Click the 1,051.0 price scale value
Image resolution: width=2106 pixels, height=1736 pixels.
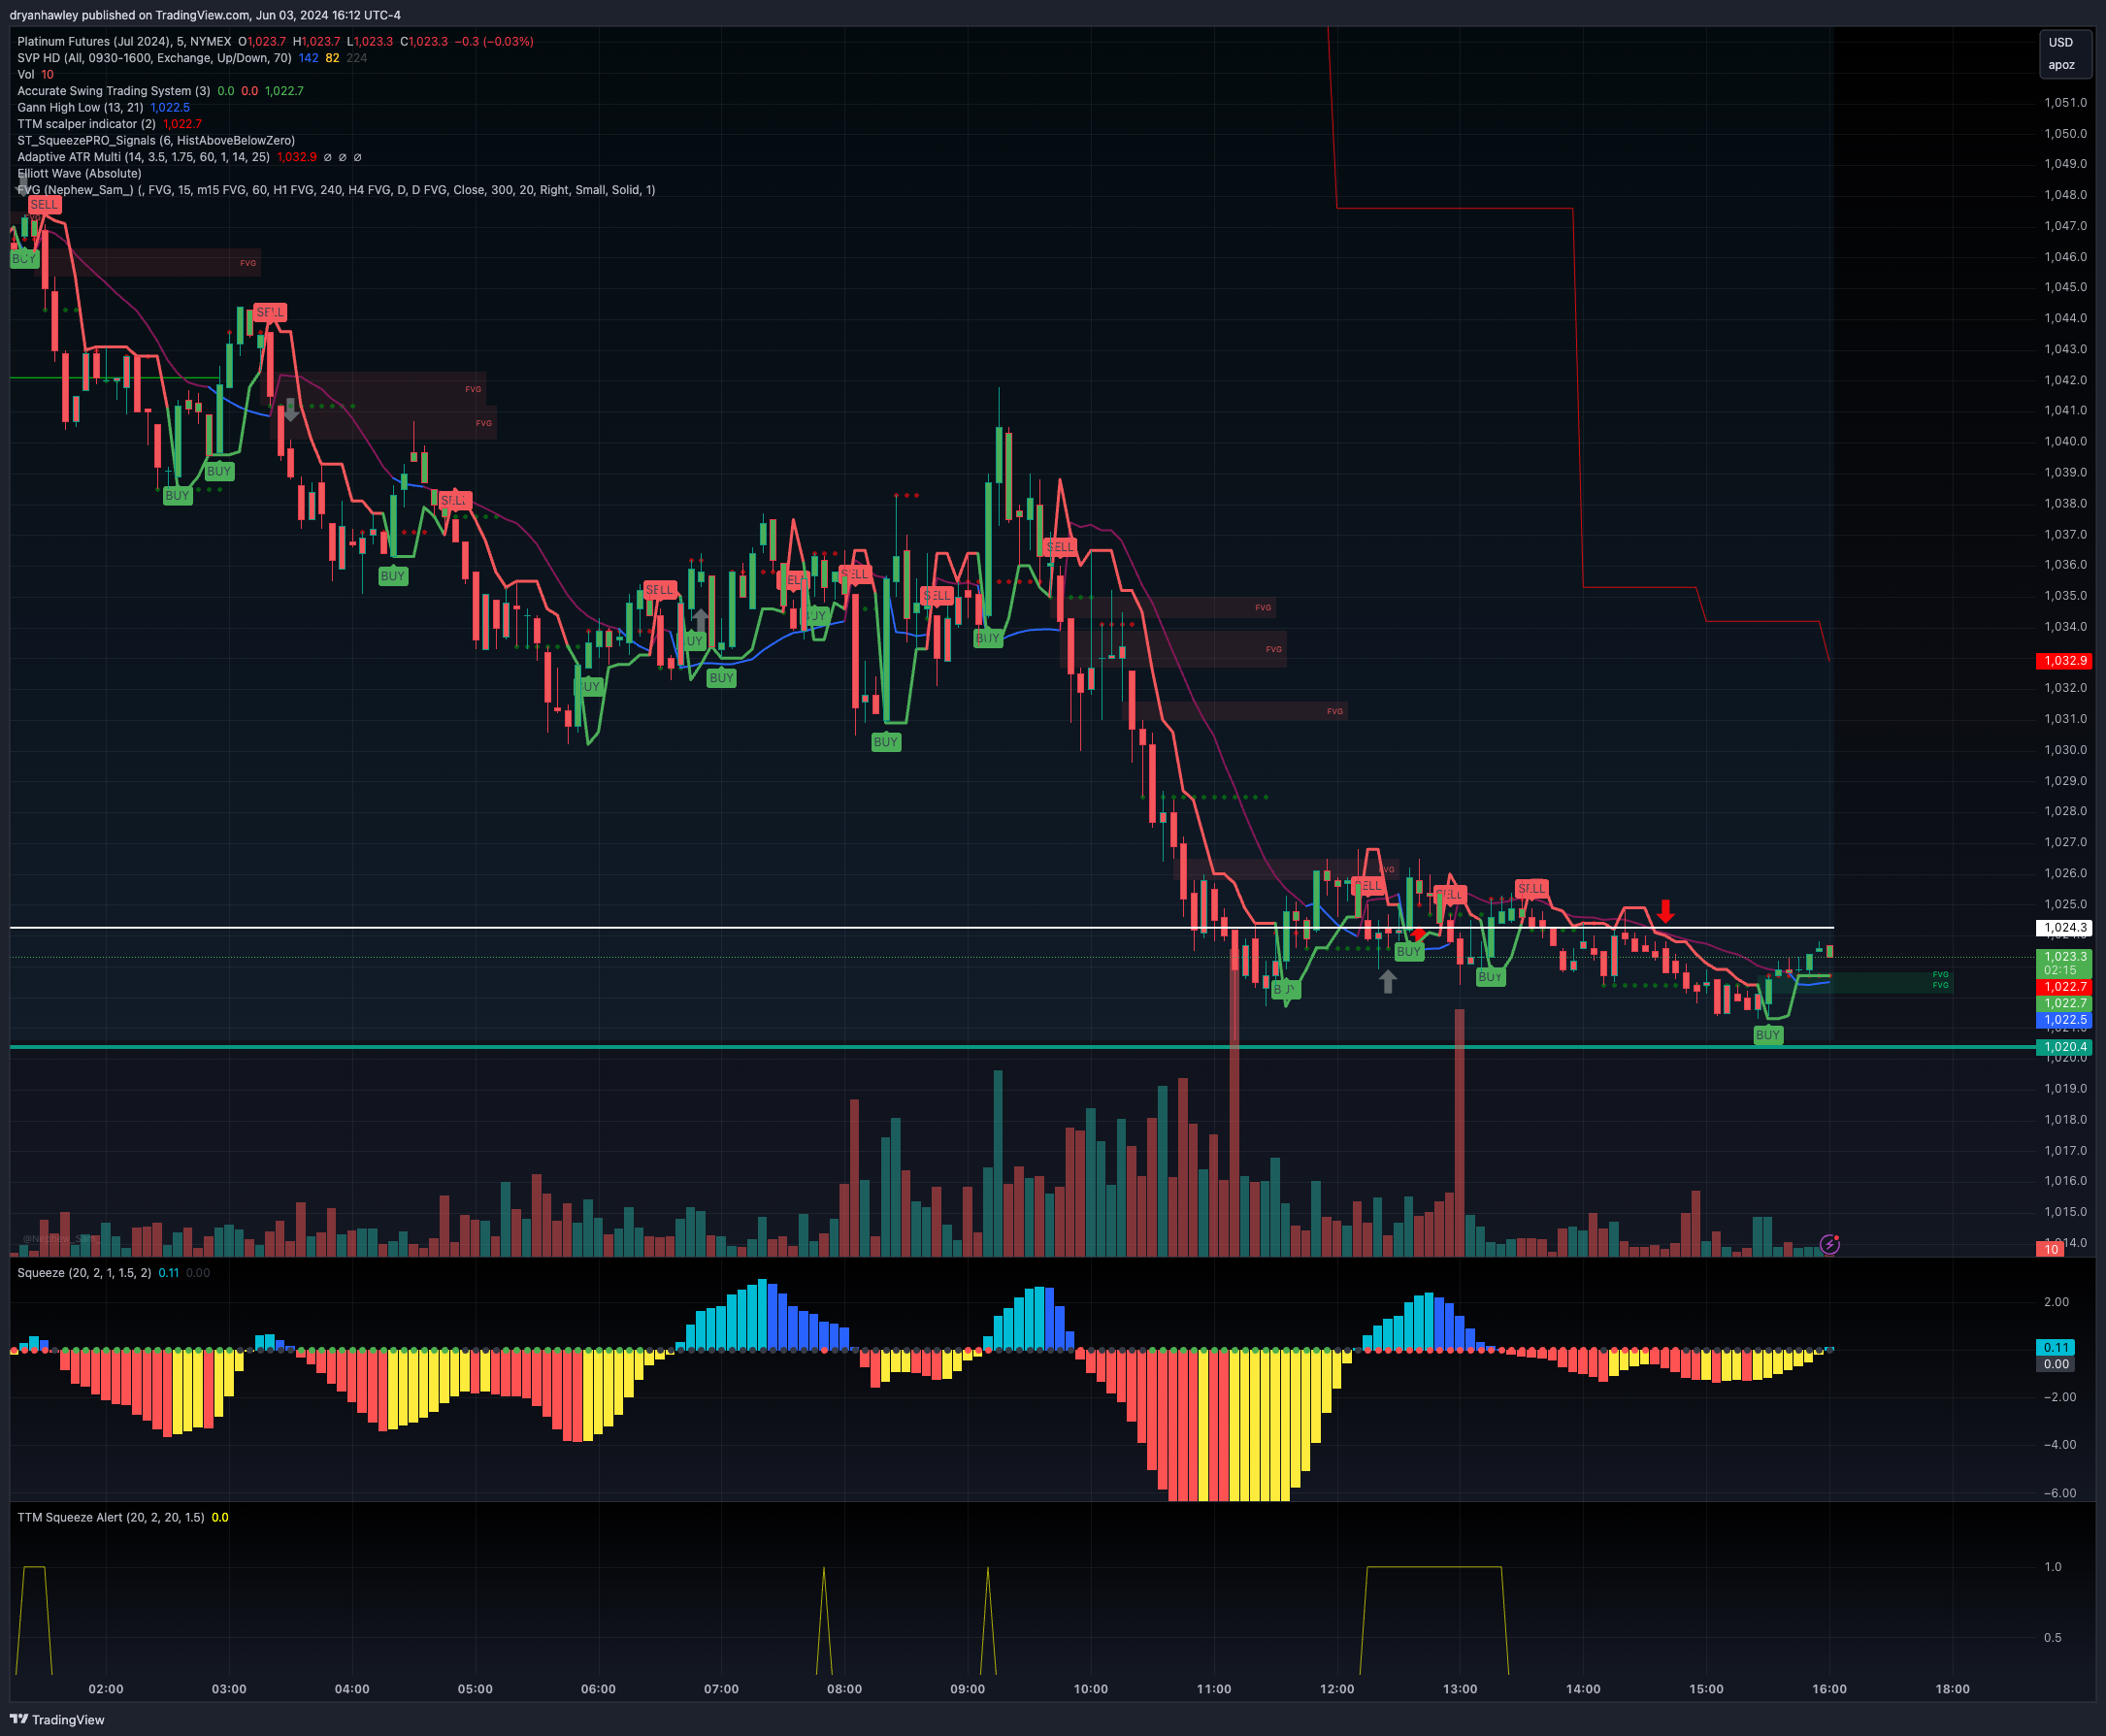2066,103
